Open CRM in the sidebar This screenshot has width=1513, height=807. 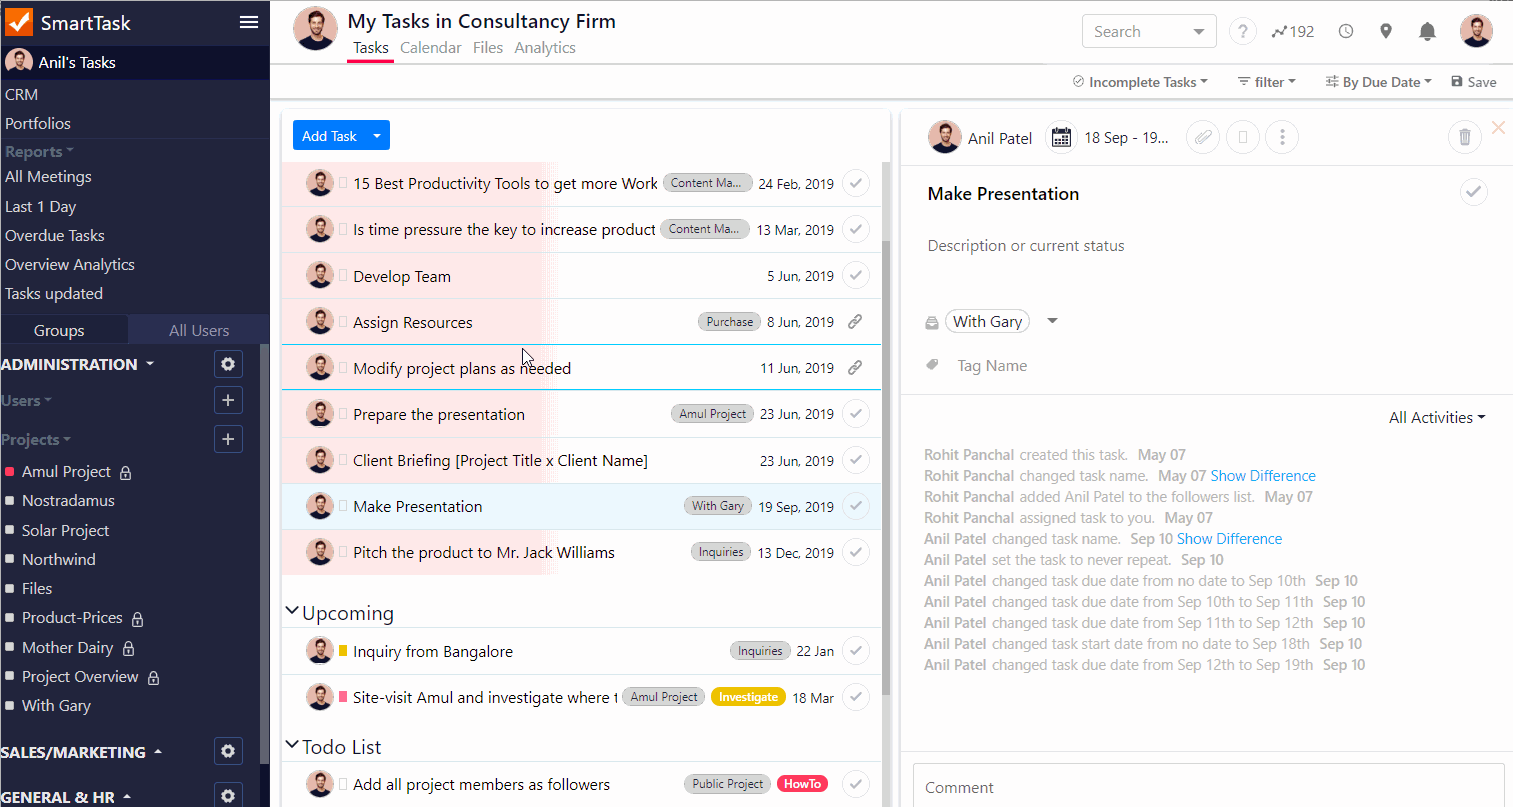coord(21,94)
